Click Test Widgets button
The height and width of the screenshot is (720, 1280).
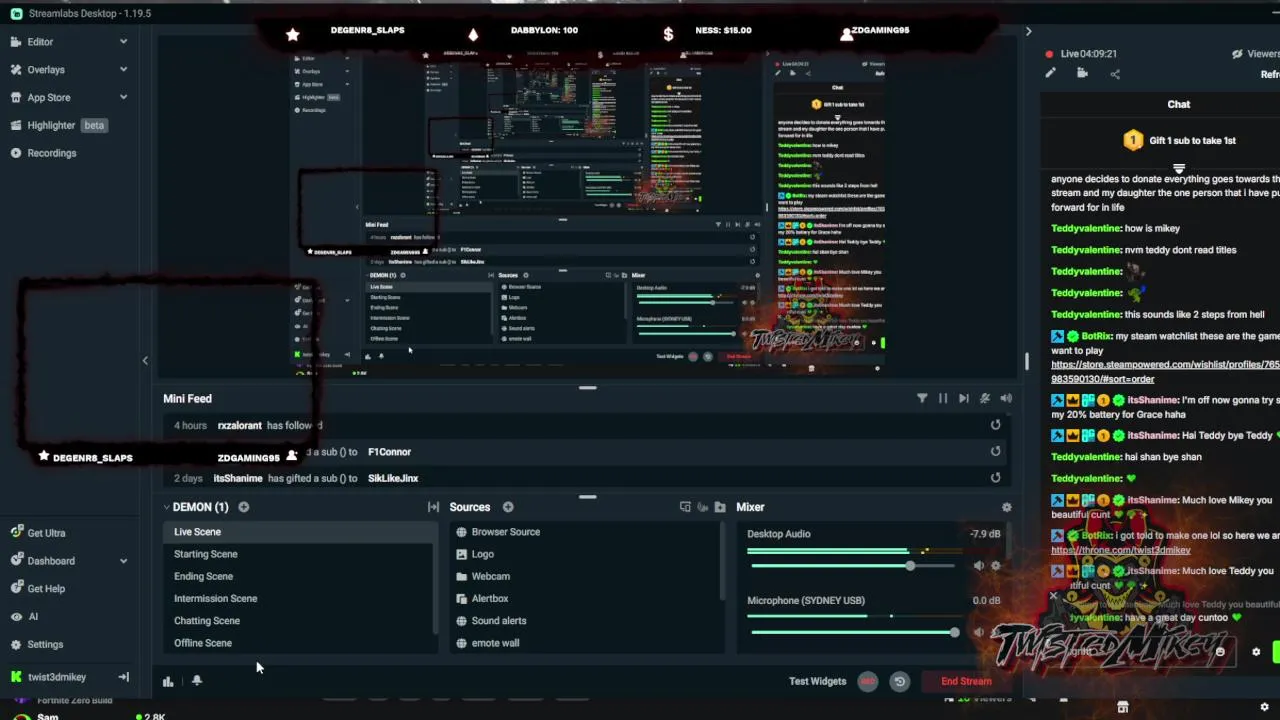click(x=817, y=681)
